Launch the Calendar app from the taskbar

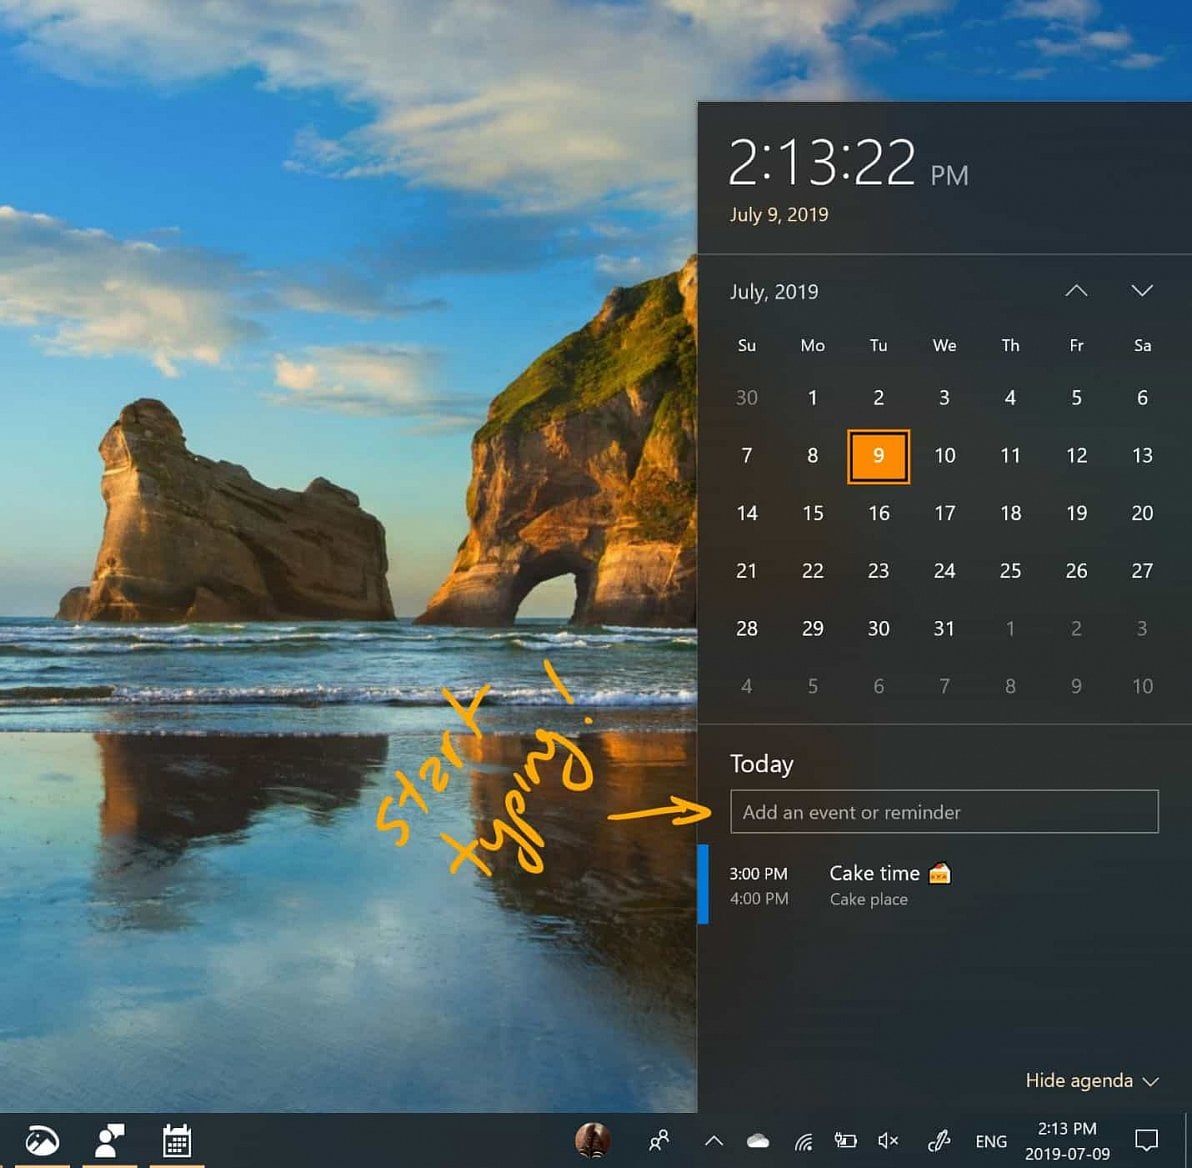175,1140
